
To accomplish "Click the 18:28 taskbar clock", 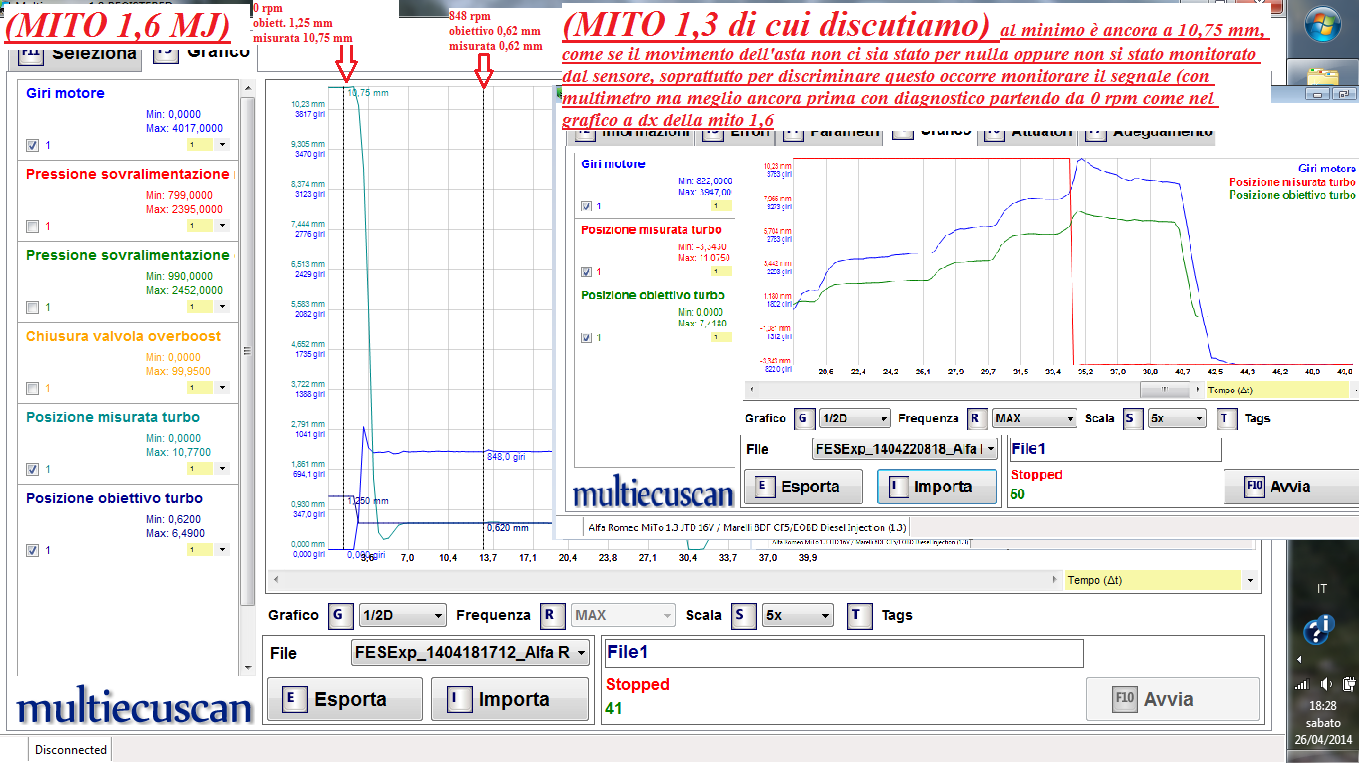I will [x=1322, y=706].
